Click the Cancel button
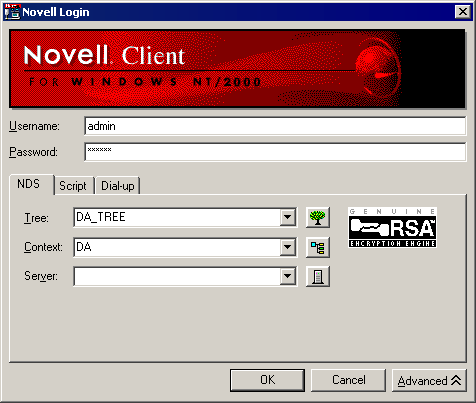The width and height of the screenshot is (476, 403). pos(348,380)
